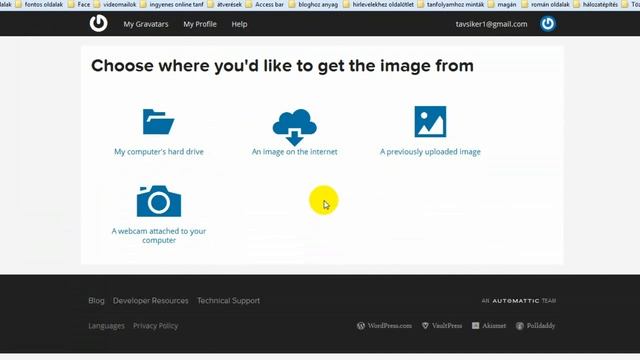Image resolution: width=640 pixels, height=360 pixels.
Task: Click the Gravatar logo in the header
Action: (98, 23)
